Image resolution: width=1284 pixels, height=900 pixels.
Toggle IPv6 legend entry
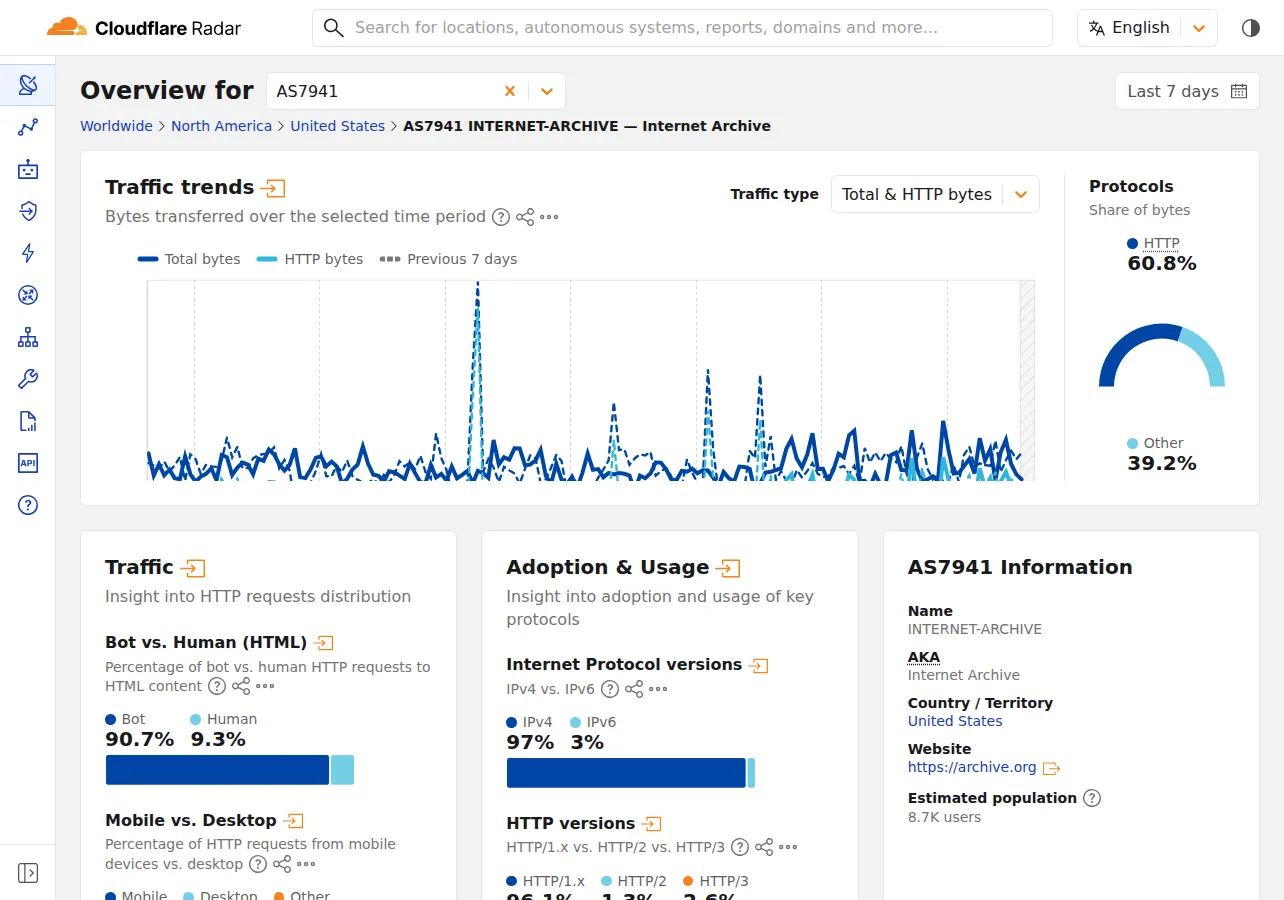(593, 722)
